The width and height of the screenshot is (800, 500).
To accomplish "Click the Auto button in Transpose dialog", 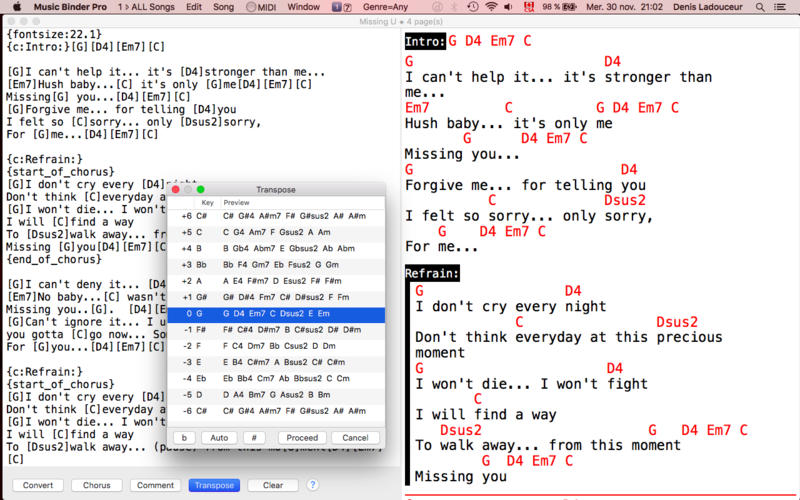I will tap(219, 438).
